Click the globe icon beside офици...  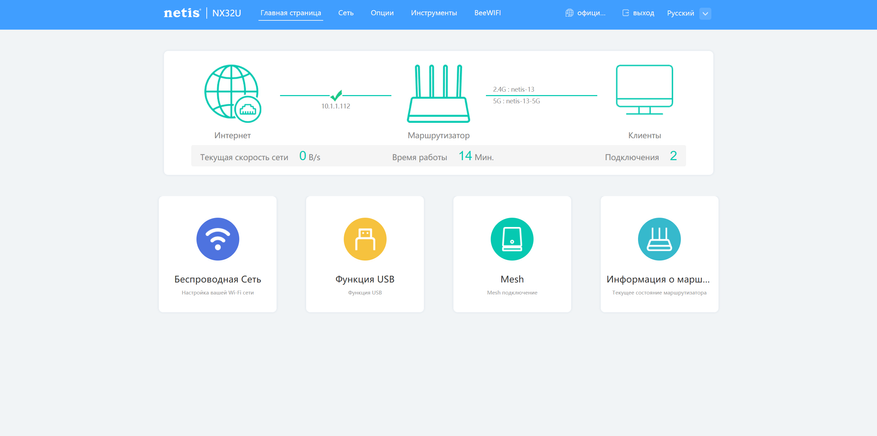[x=569, y=13]
